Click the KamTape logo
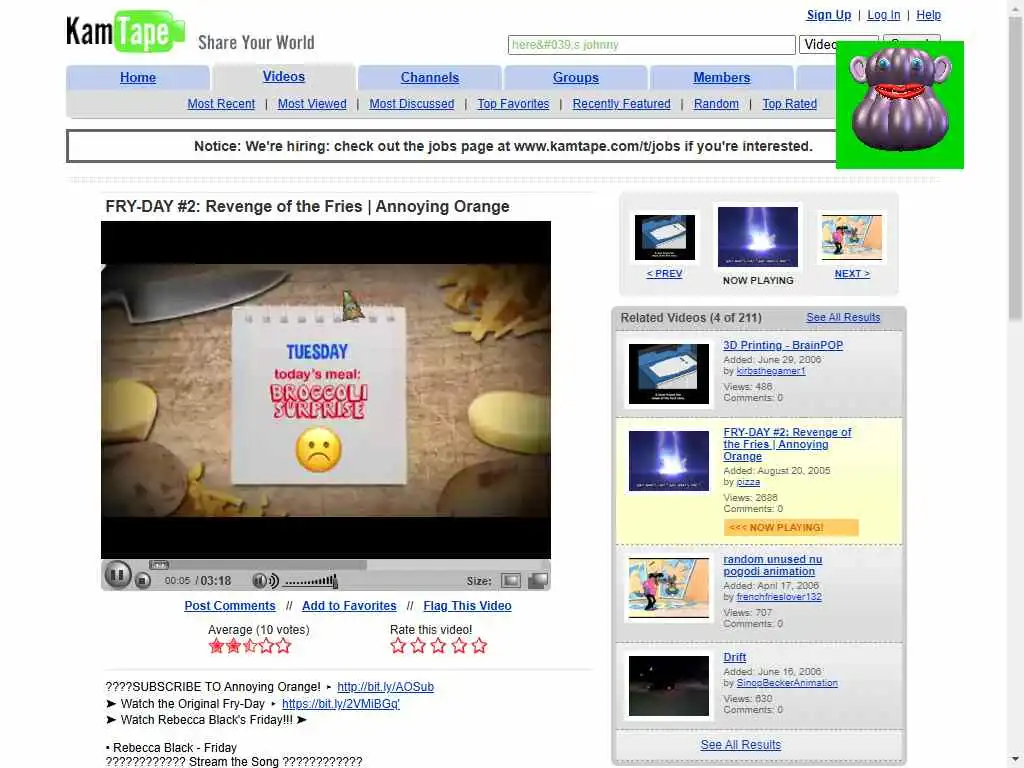Image resolution: width=1024 pixels, height=768 pixels. (125, 31)
